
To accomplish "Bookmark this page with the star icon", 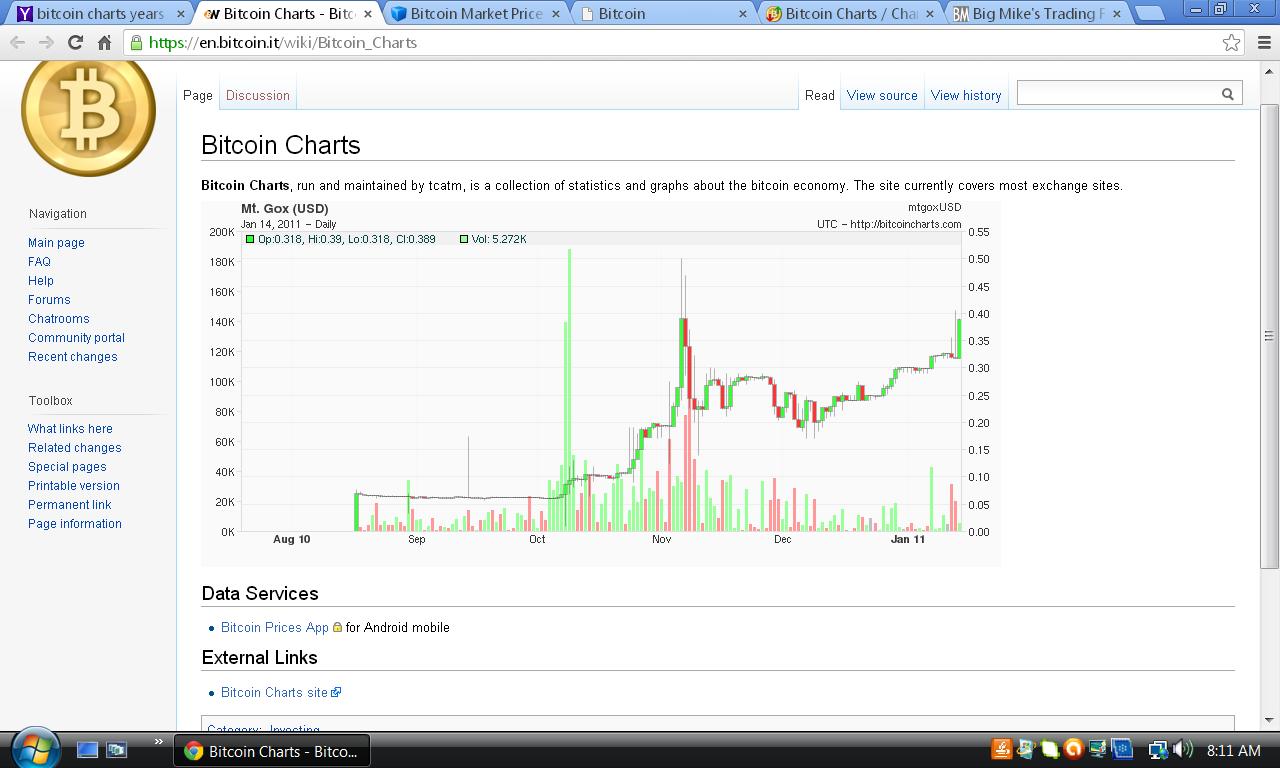I will click(1231, 43).
